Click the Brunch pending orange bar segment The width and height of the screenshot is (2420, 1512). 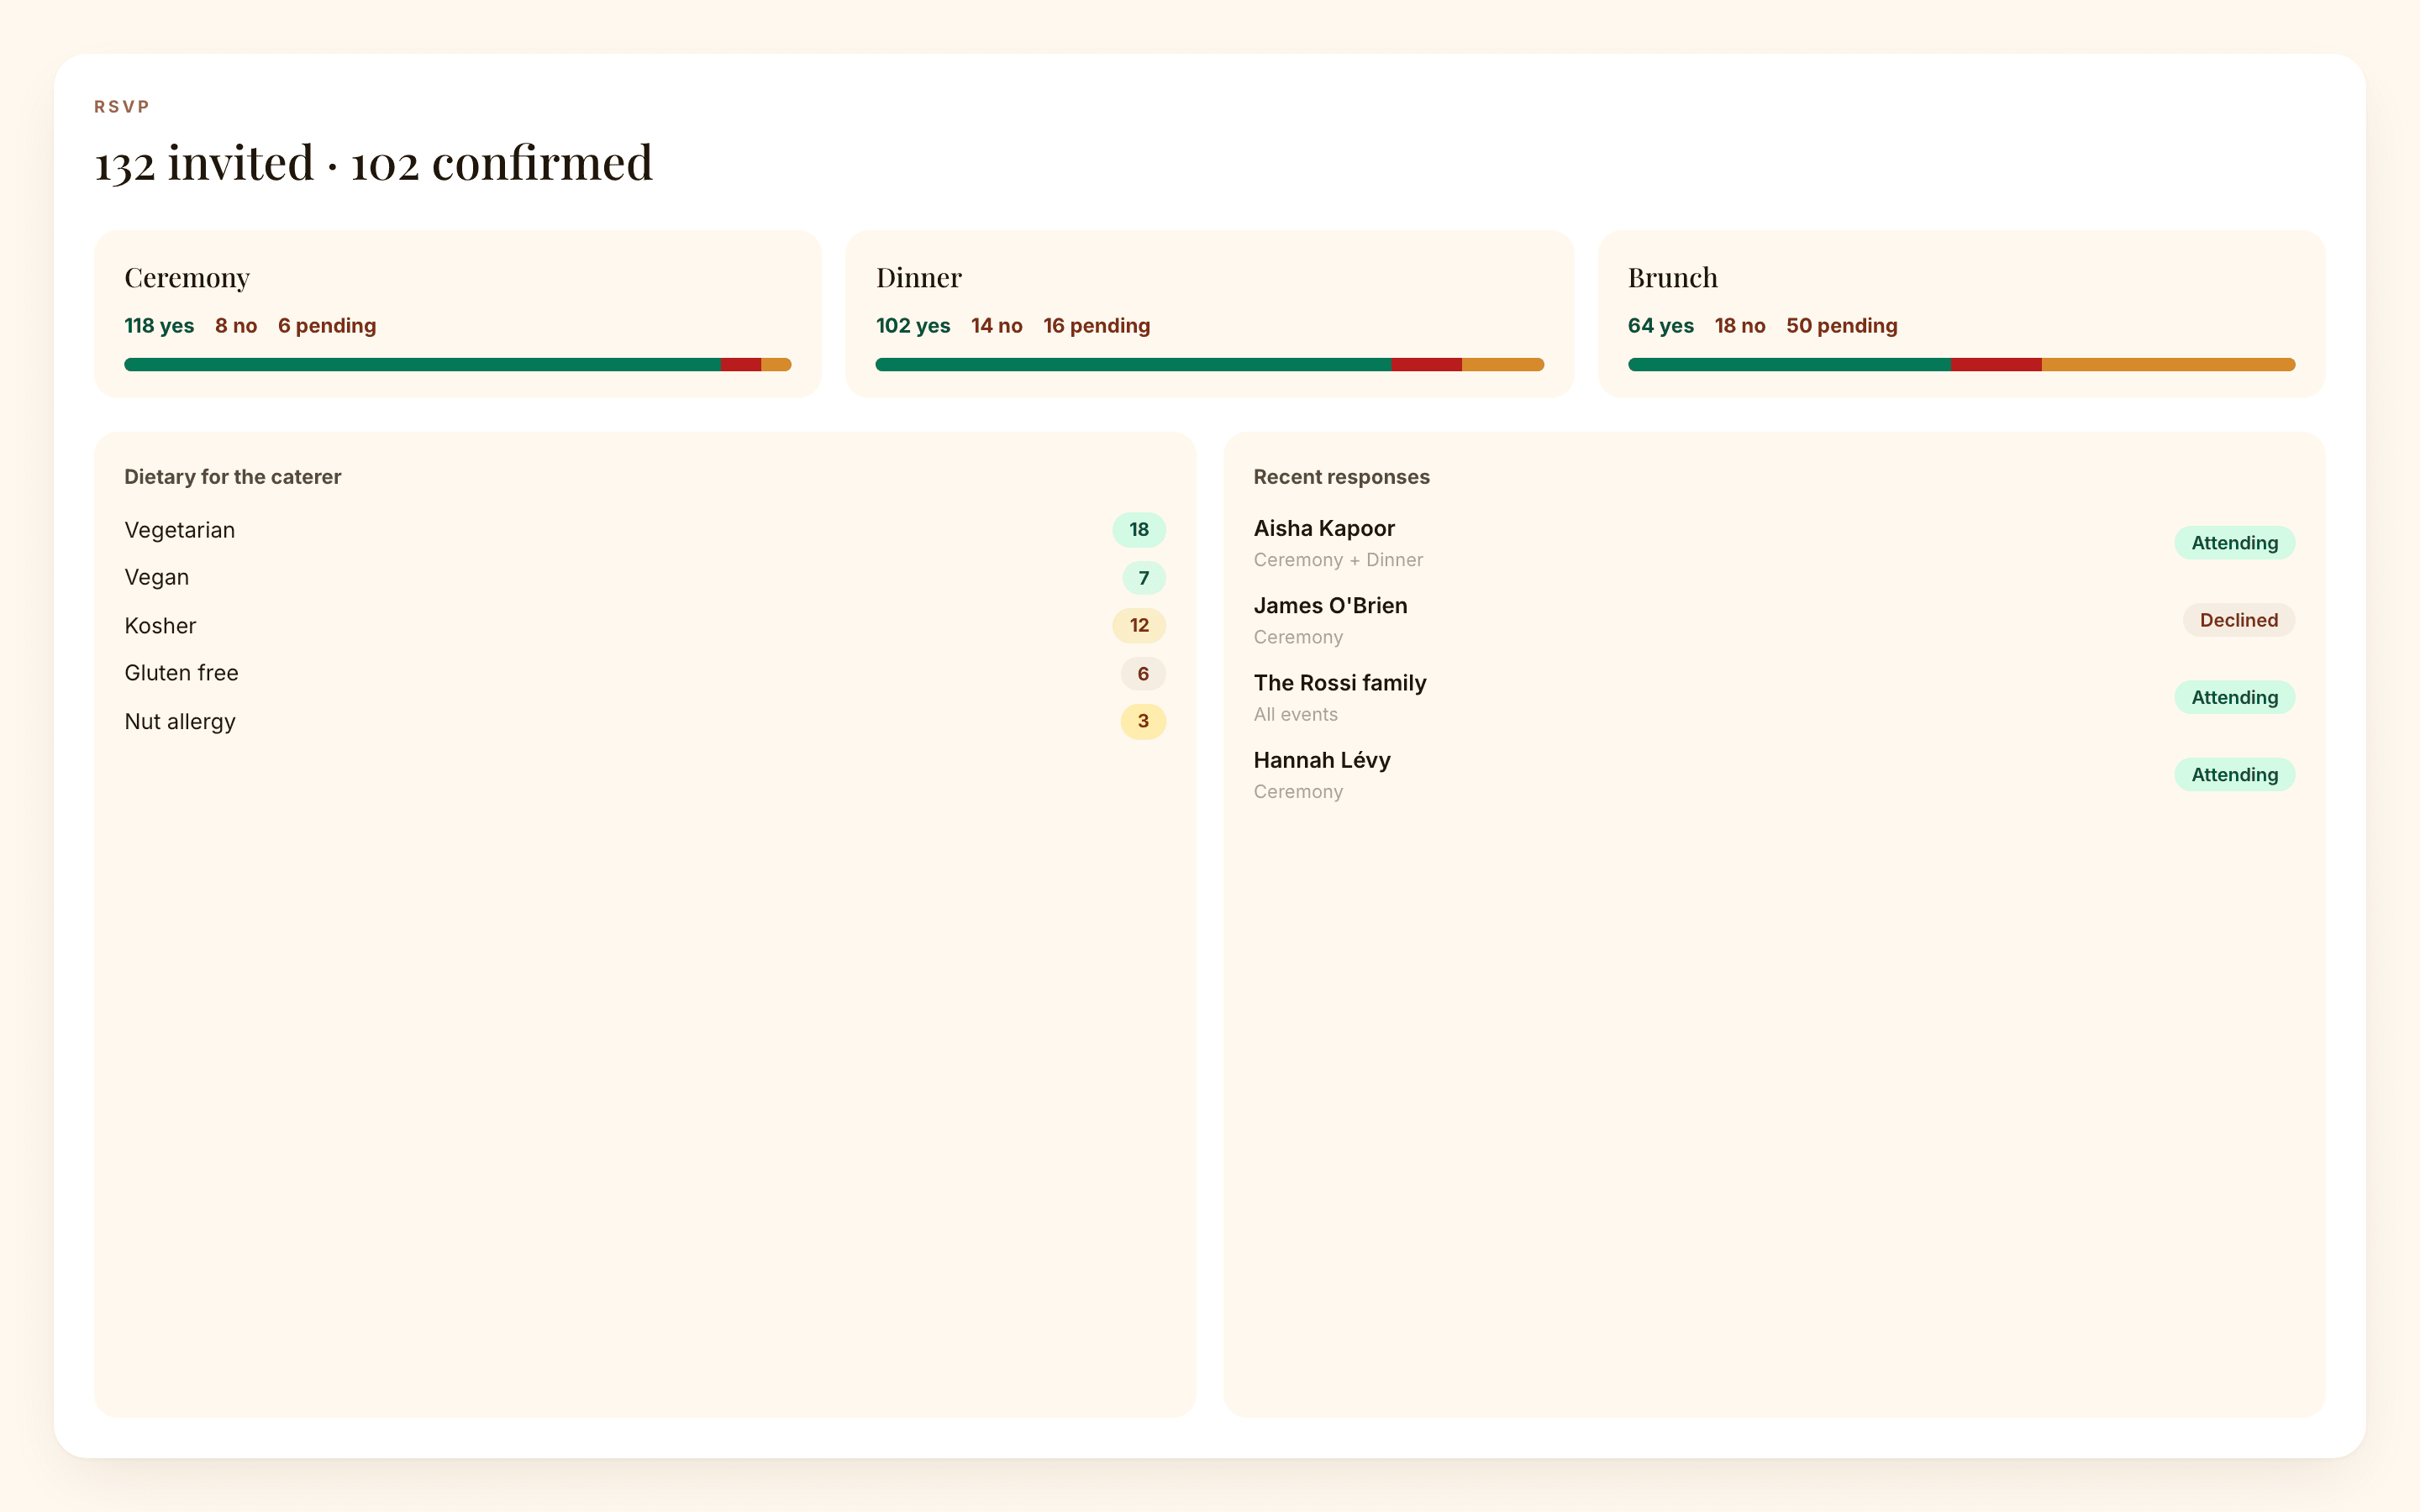coord(2168,364)
